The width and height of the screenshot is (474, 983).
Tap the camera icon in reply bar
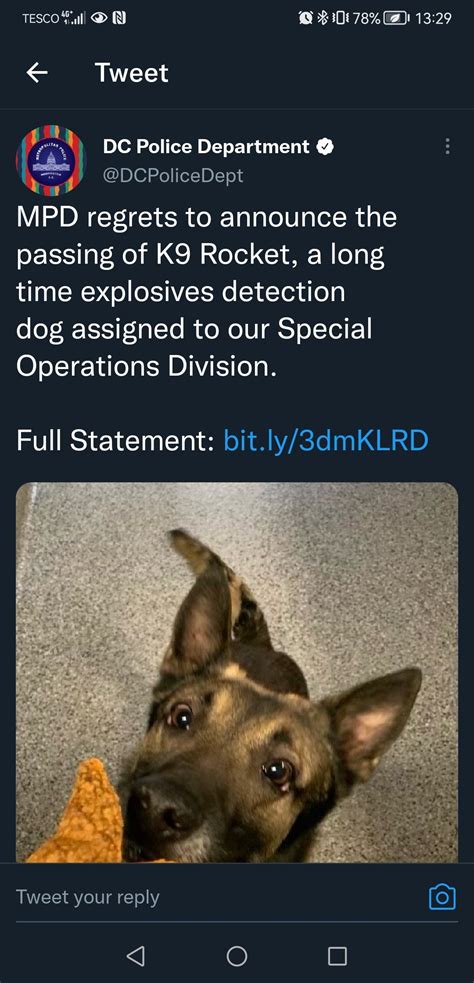click(x=442, y=896)
